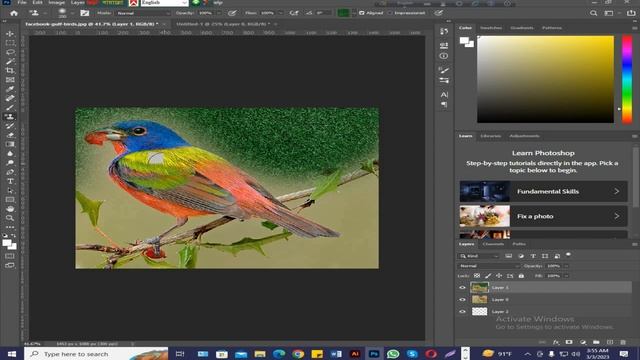640x360 pixels.
Task: Click the foreground color swatch in toolbar
Action: click(7, 244)
